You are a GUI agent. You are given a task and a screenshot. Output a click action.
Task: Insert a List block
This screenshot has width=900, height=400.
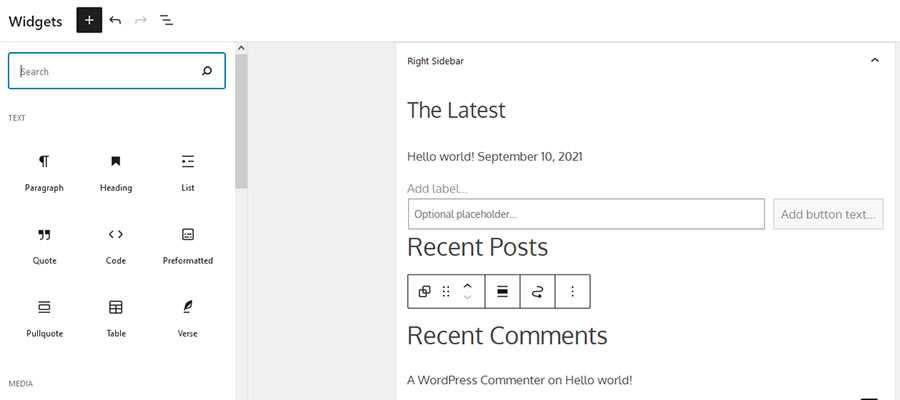click(x=188, y=170)
